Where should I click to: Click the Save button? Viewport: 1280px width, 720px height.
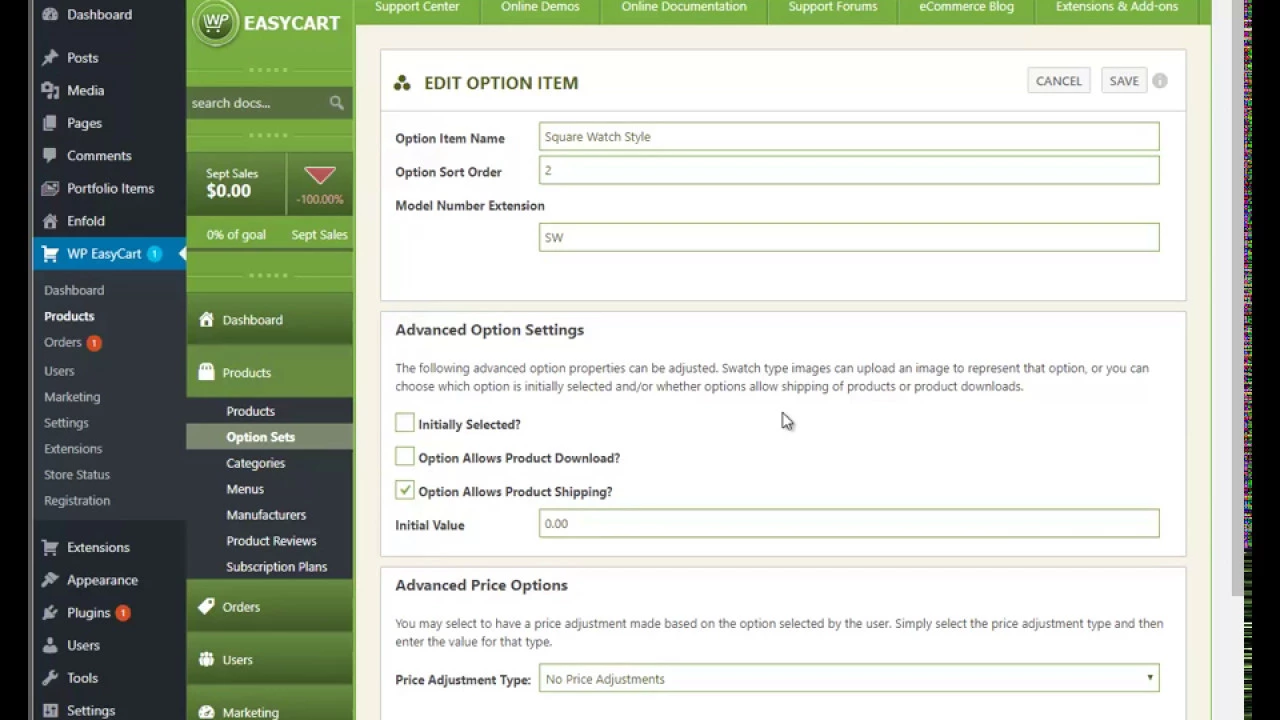(1124, 81)
